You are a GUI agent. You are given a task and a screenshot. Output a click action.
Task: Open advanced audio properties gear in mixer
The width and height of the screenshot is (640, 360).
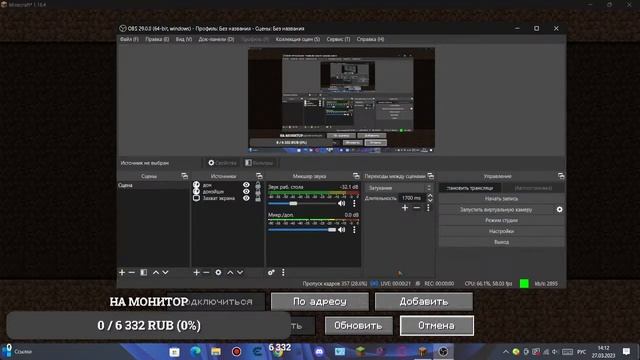pos(271,272)
